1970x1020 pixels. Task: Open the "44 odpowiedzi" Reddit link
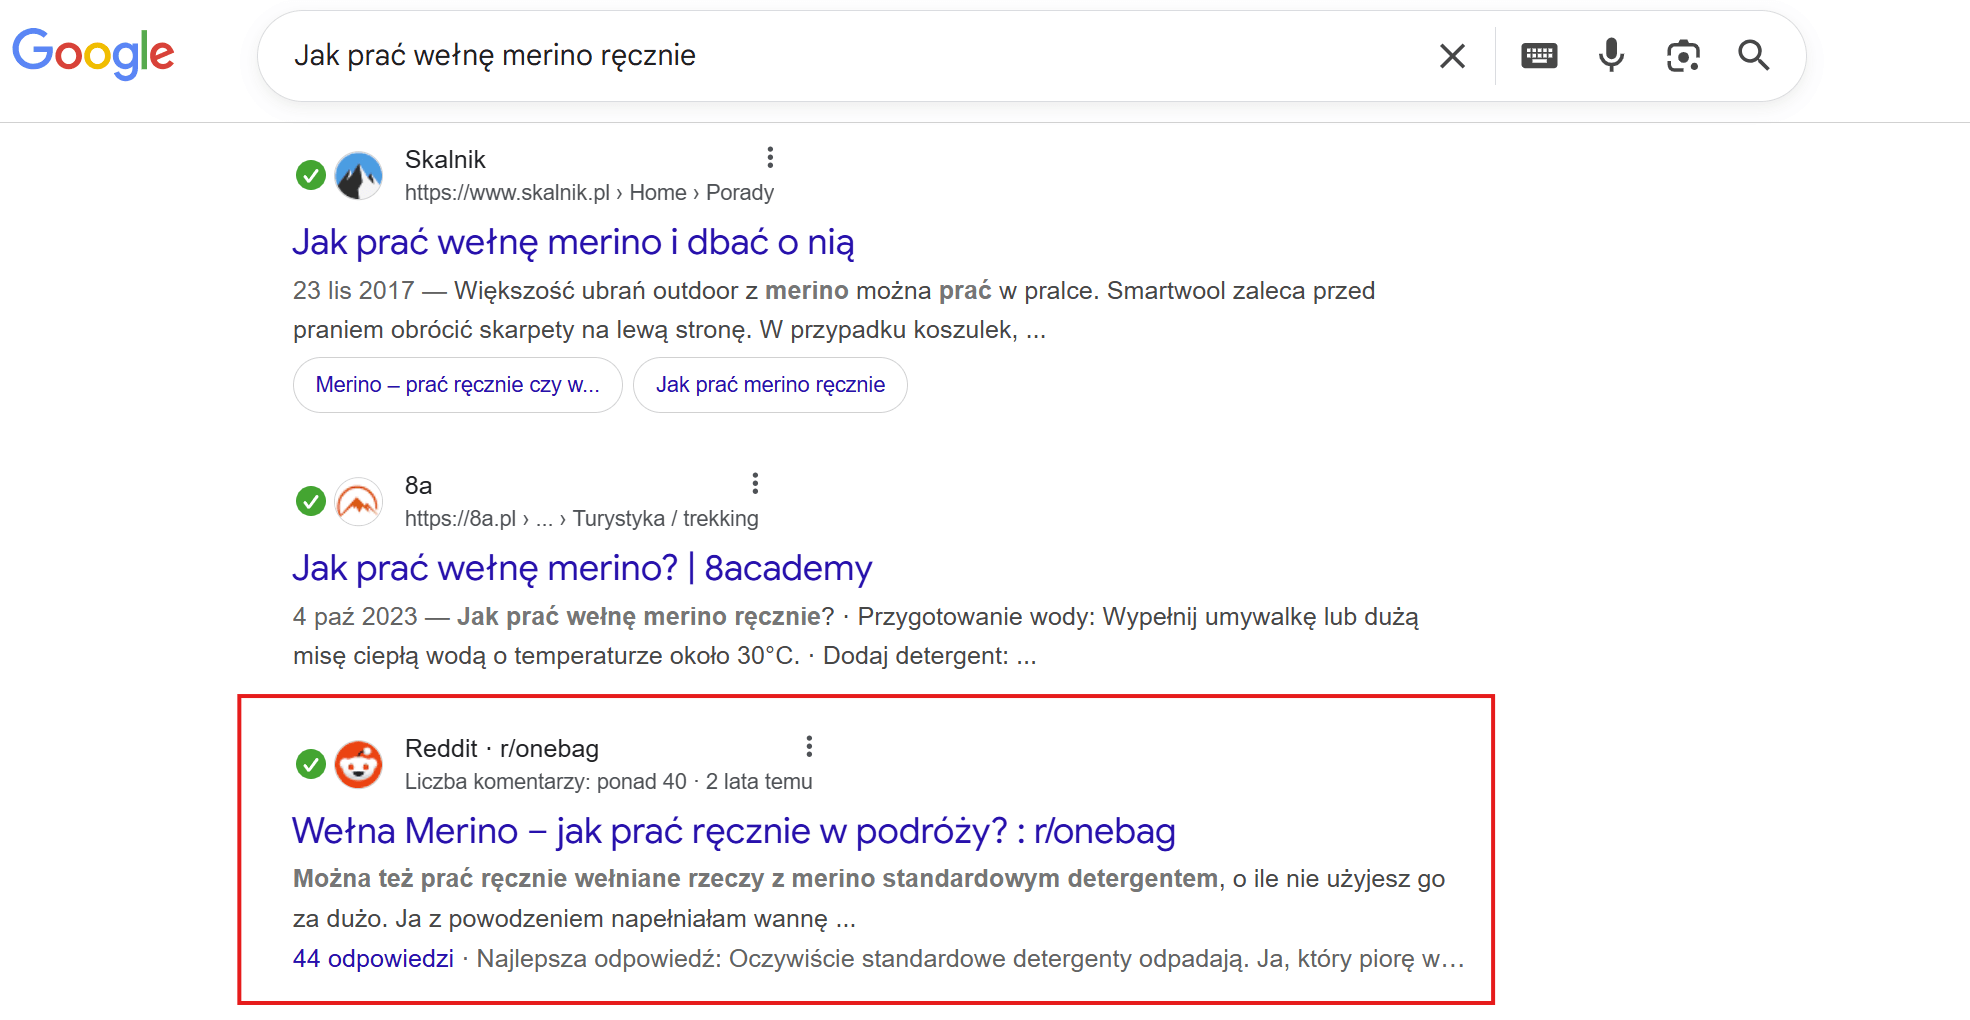click(x=373, y=959)
